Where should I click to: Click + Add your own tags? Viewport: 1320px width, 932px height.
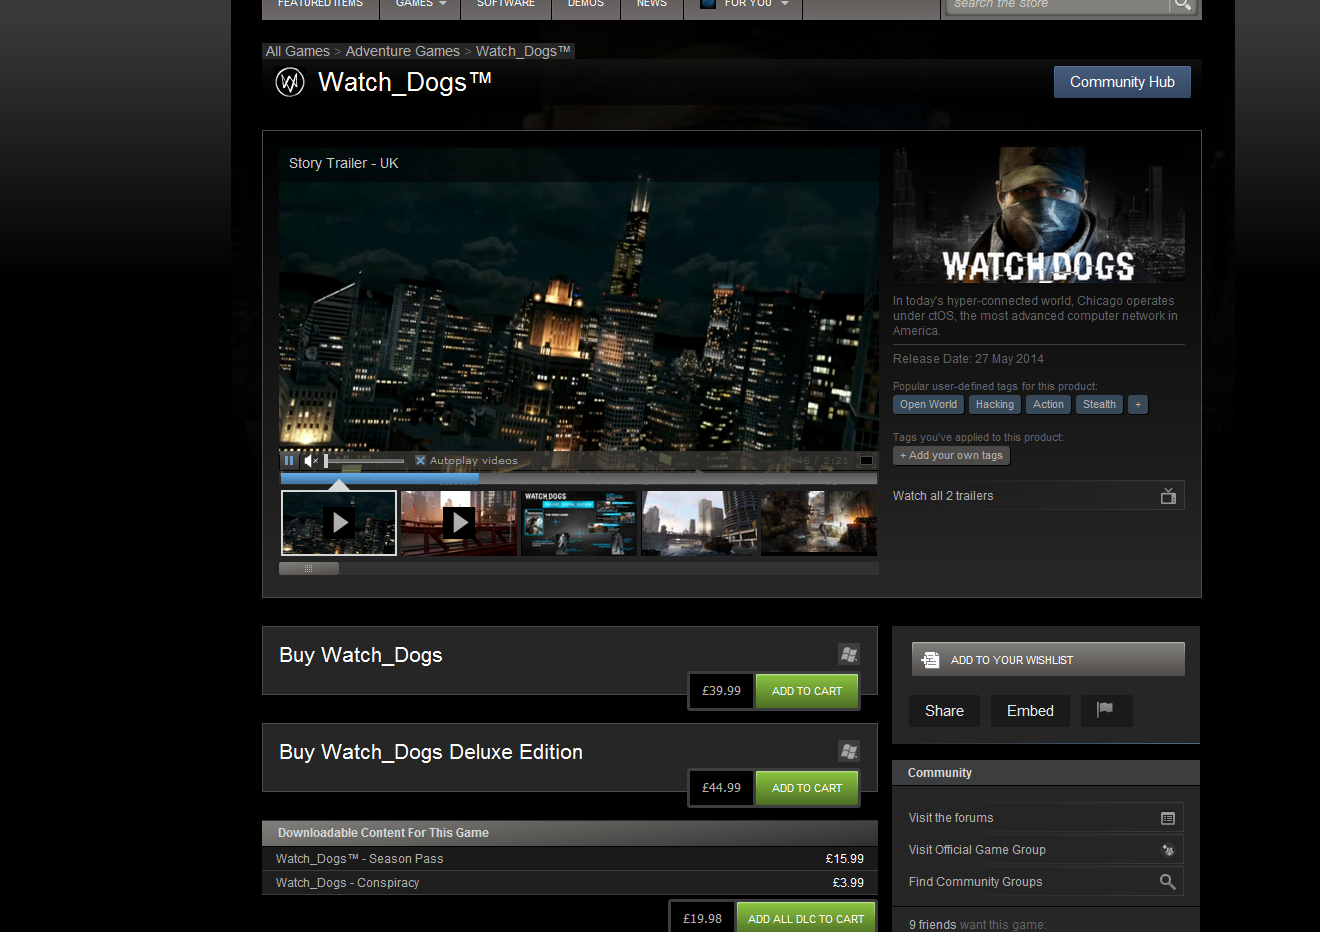click(951, 456)
